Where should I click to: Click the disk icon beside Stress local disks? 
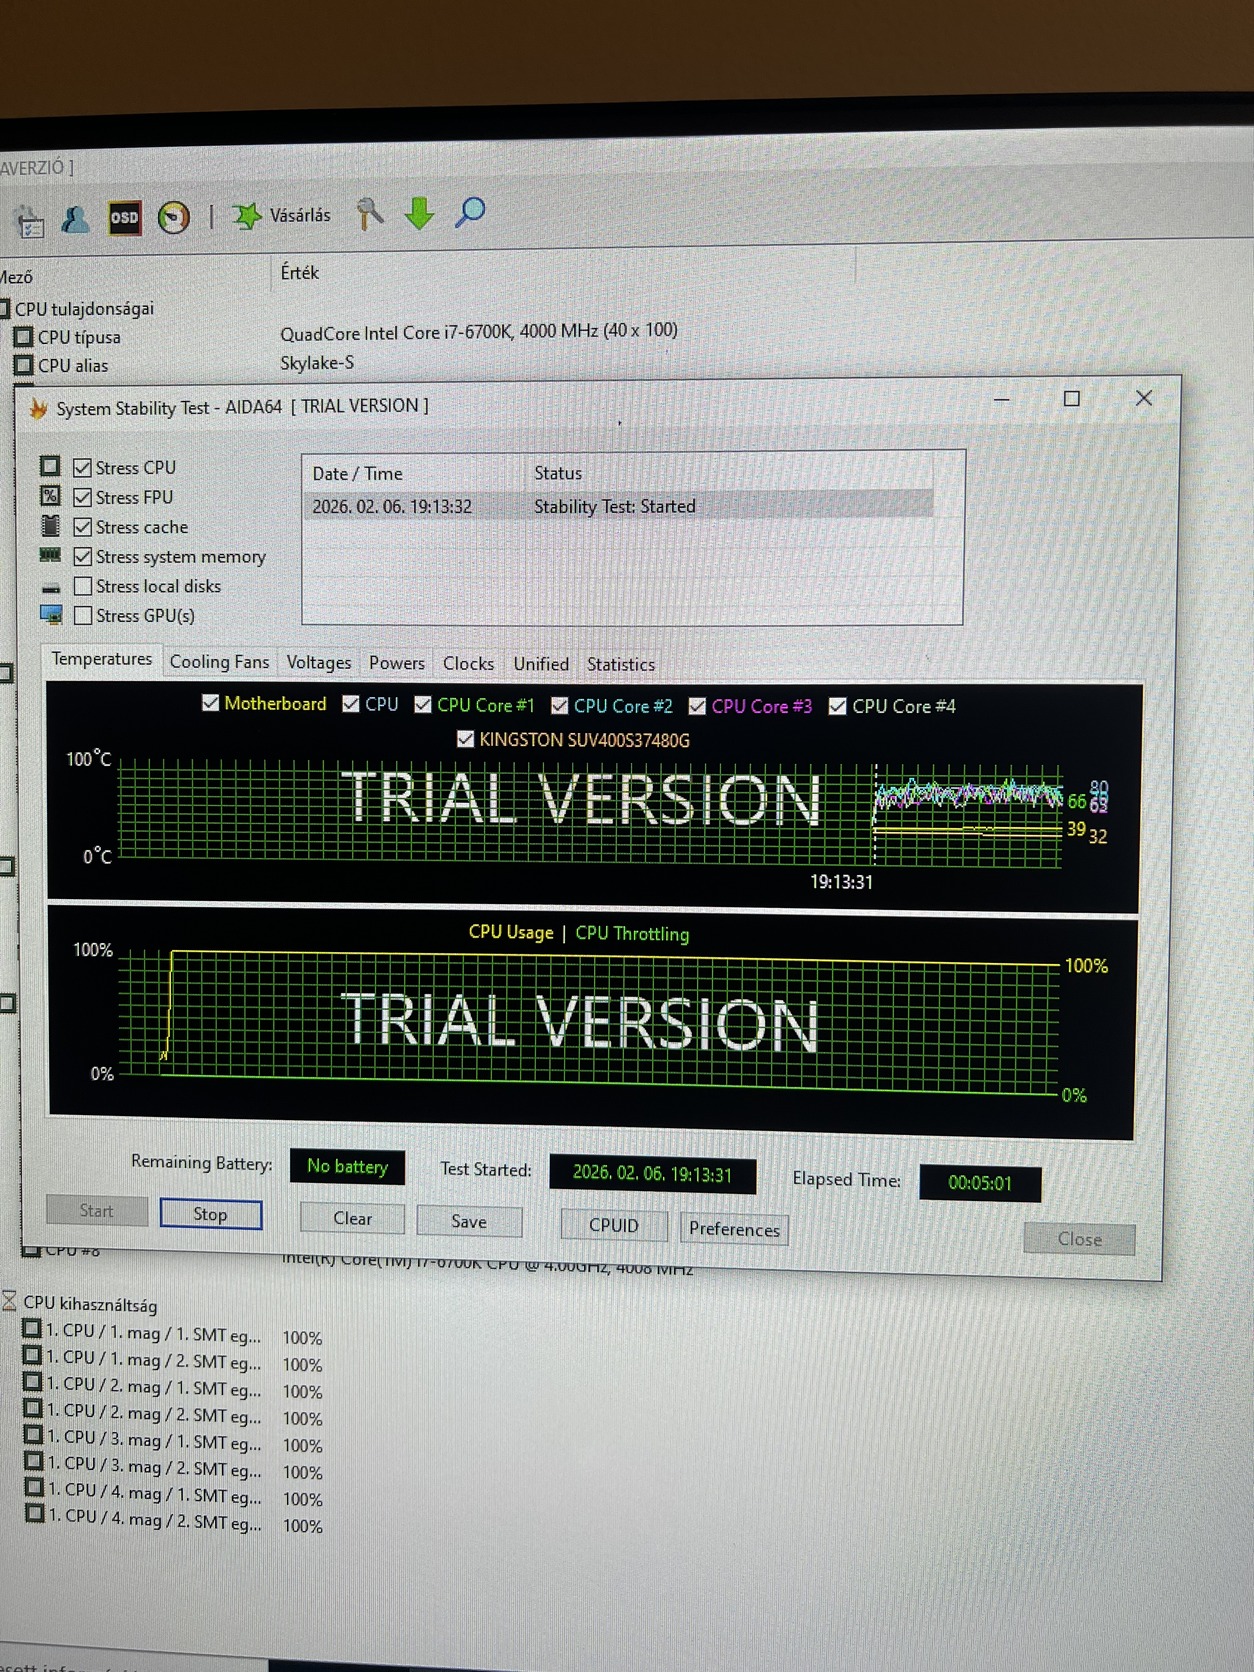click(51, 587)
